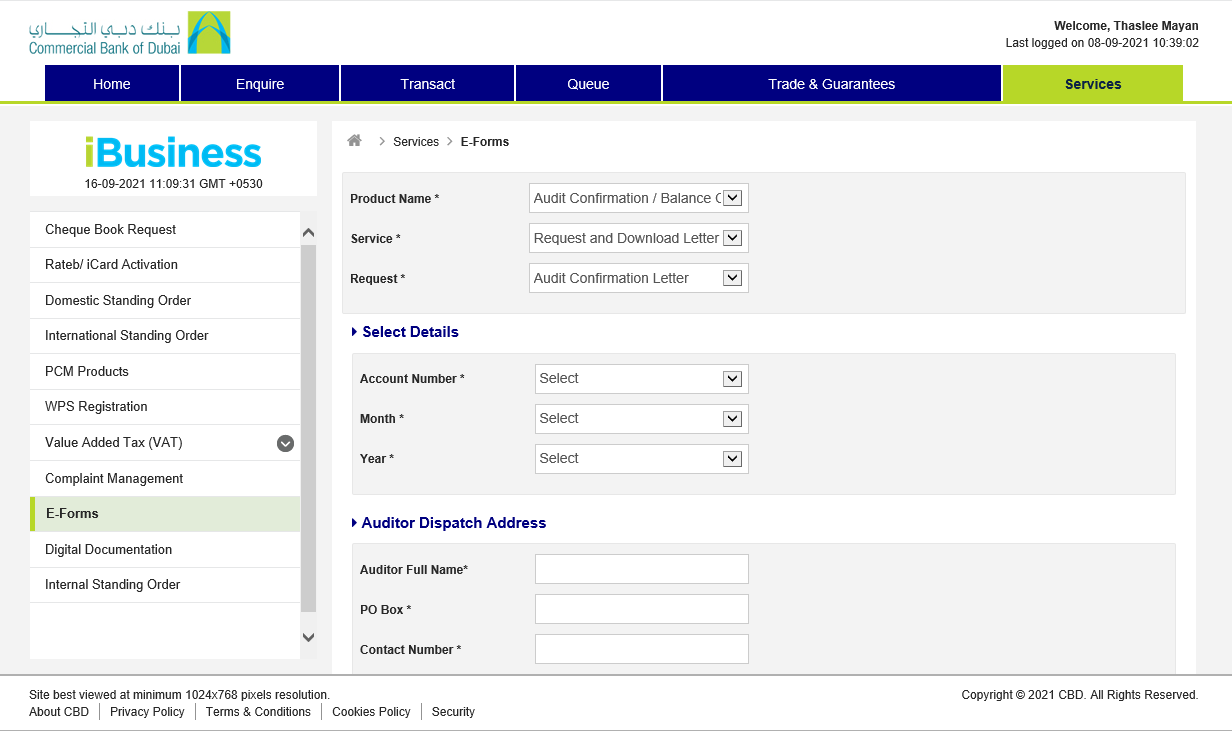Open Complaint Management
This screenshot has height=732, width=1232.
pyautogui.click(x=165, y=479)
